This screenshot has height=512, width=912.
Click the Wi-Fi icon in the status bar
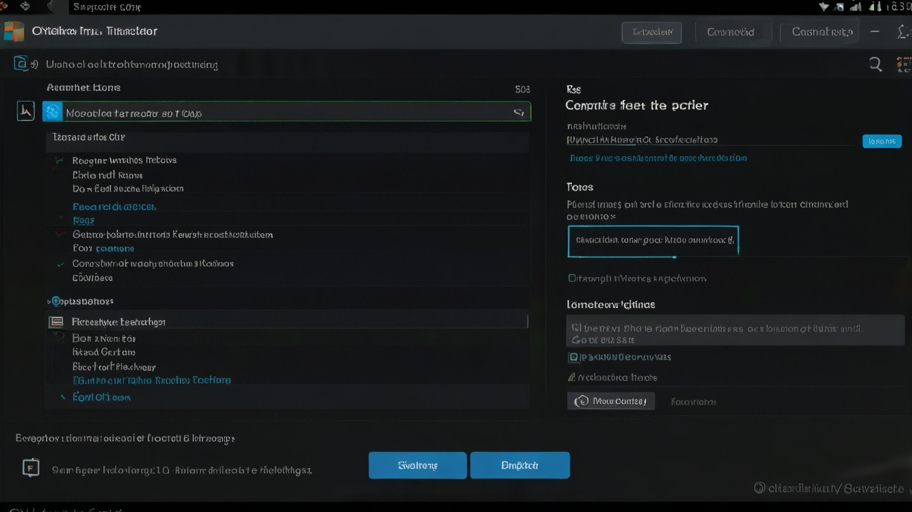(x=823, y=6)
